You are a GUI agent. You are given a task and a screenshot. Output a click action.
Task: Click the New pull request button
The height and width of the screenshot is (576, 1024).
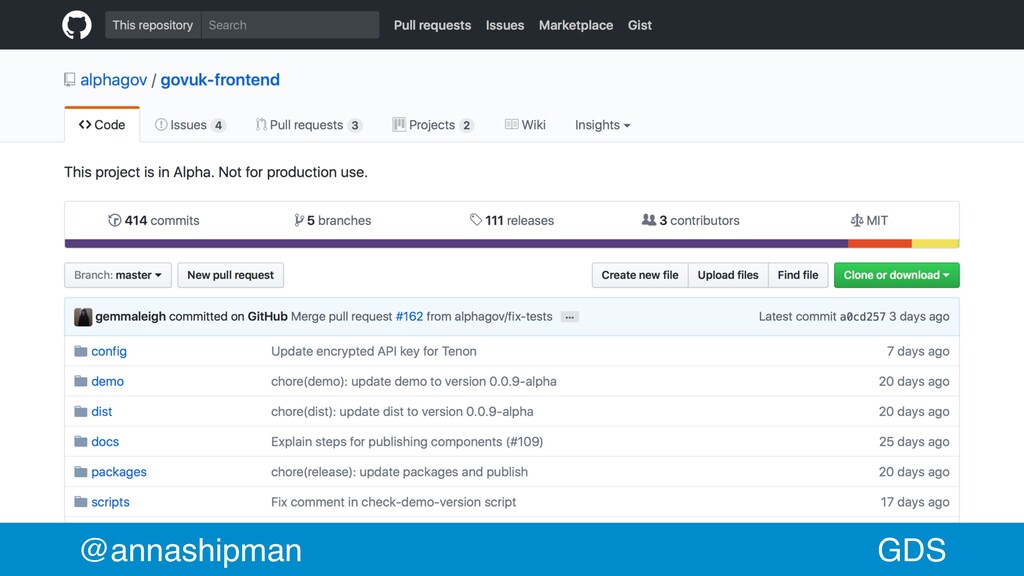[x=231, y=275]
